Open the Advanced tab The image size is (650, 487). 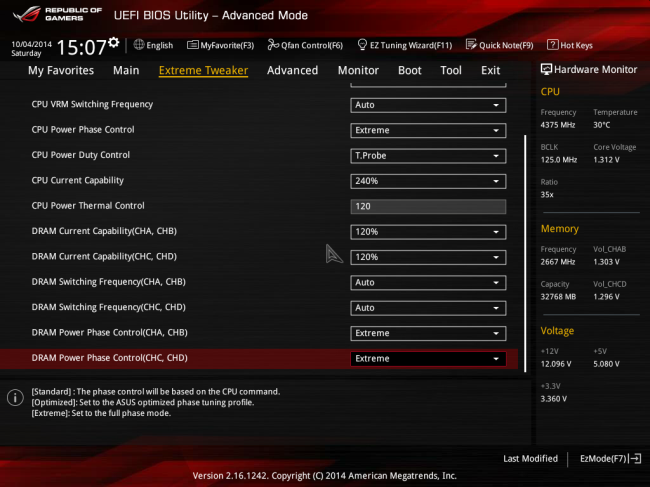pos(292,70)
